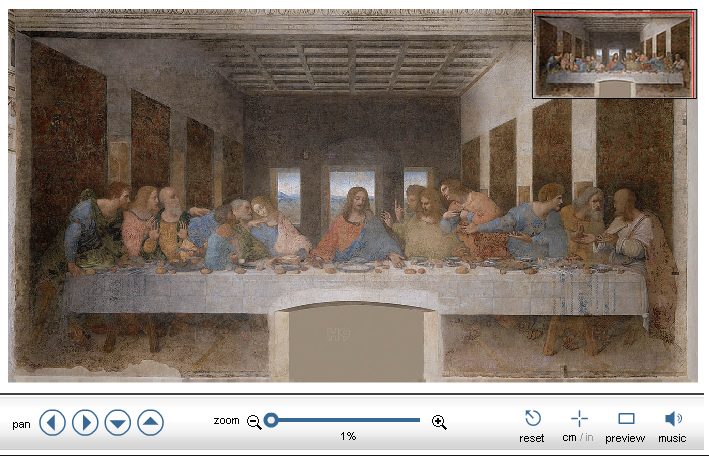709x456 pixels.
Task: Click the 'reset' text label
Action: [x=532, y=438]
